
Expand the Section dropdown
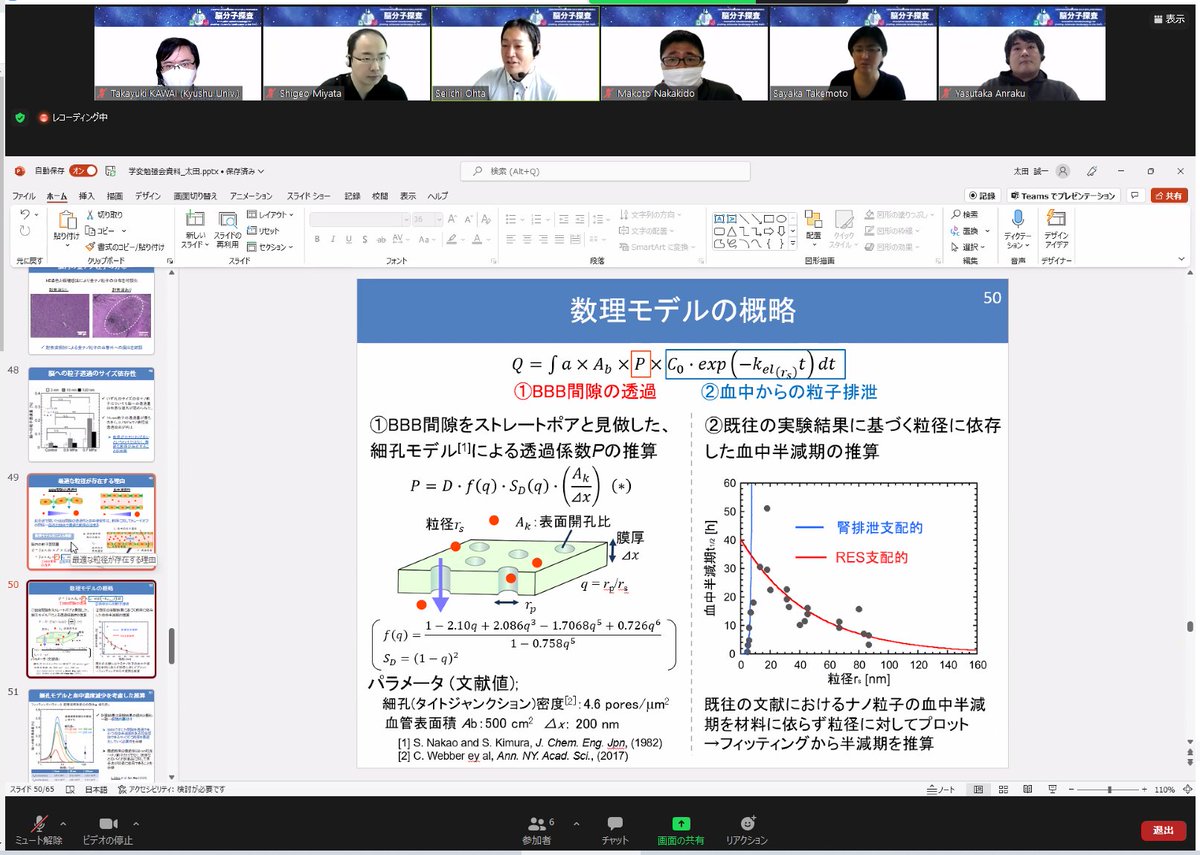pyautogui.click(x=271, y=246)
